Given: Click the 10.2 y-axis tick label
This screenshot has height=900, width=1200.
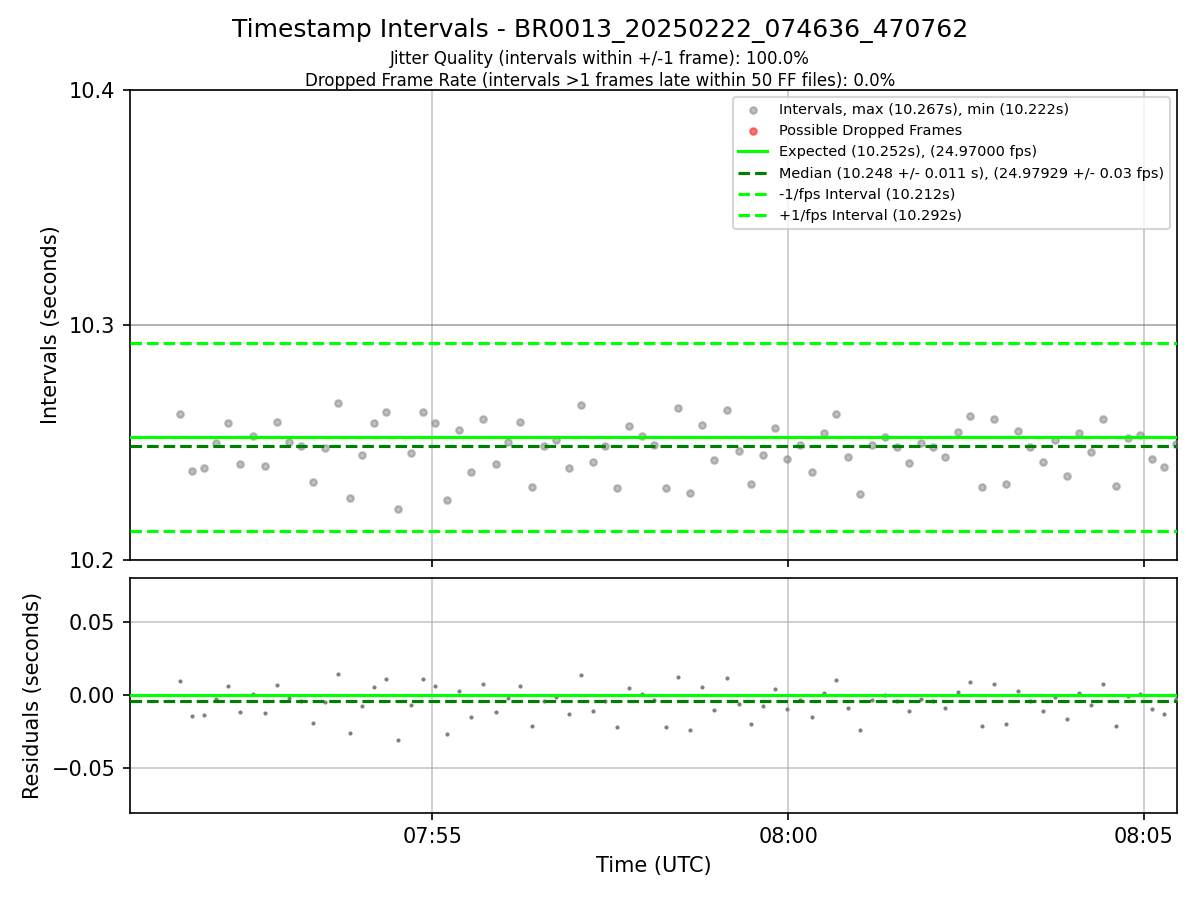Looking at the screenshot, I should click(92, 560).
